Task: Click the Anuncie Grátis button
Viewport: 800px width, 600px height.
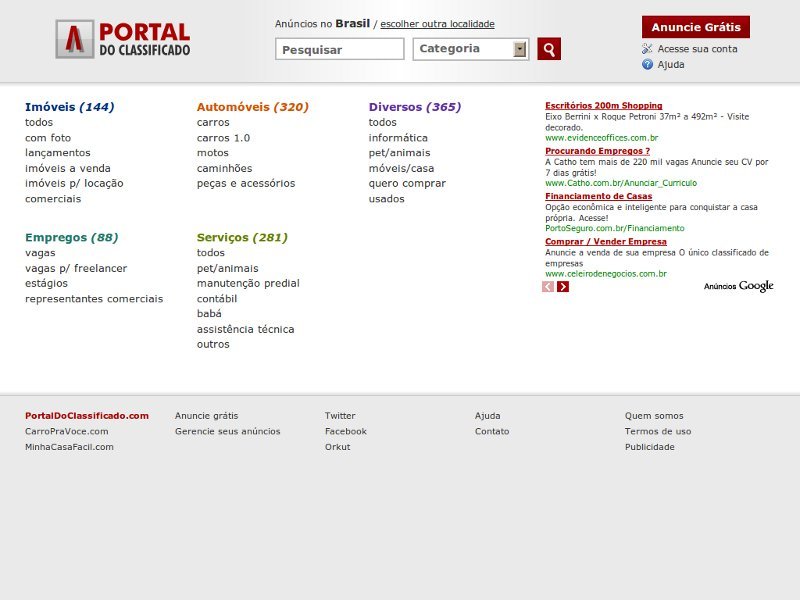Action: tap(696, 27)
